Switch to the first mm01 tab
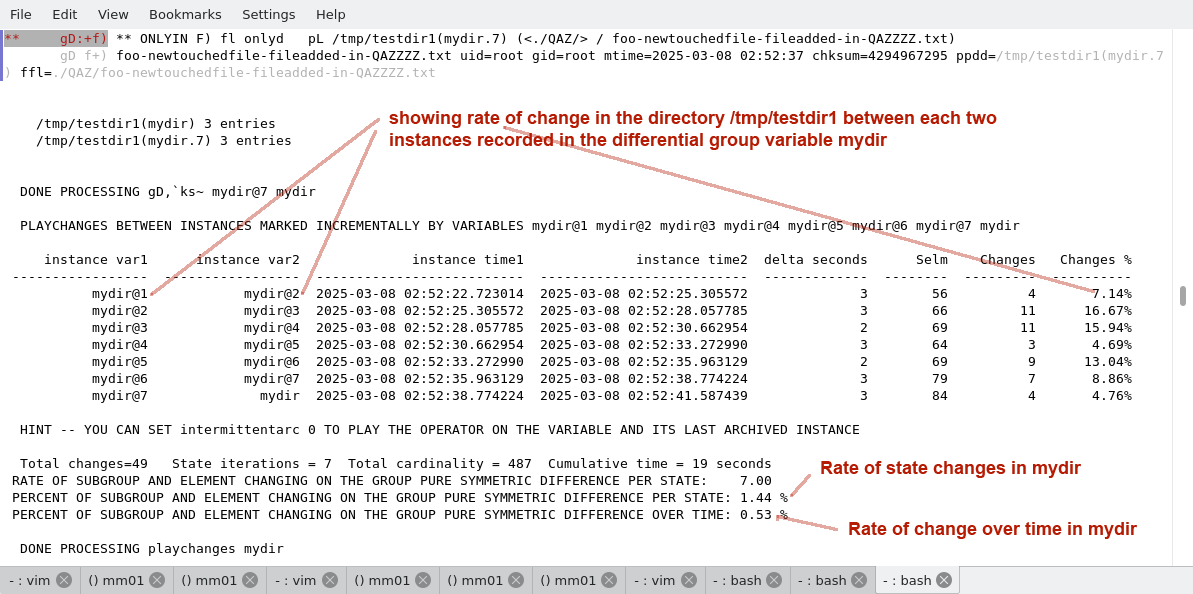 point(116,580)
